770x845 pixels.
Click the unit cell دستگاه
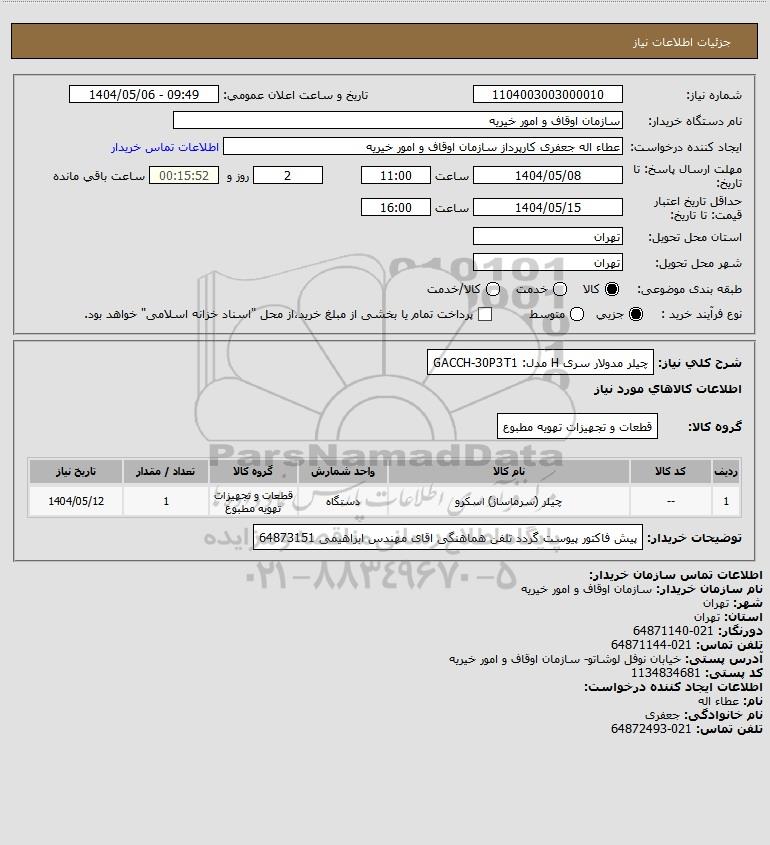[343, 501]
